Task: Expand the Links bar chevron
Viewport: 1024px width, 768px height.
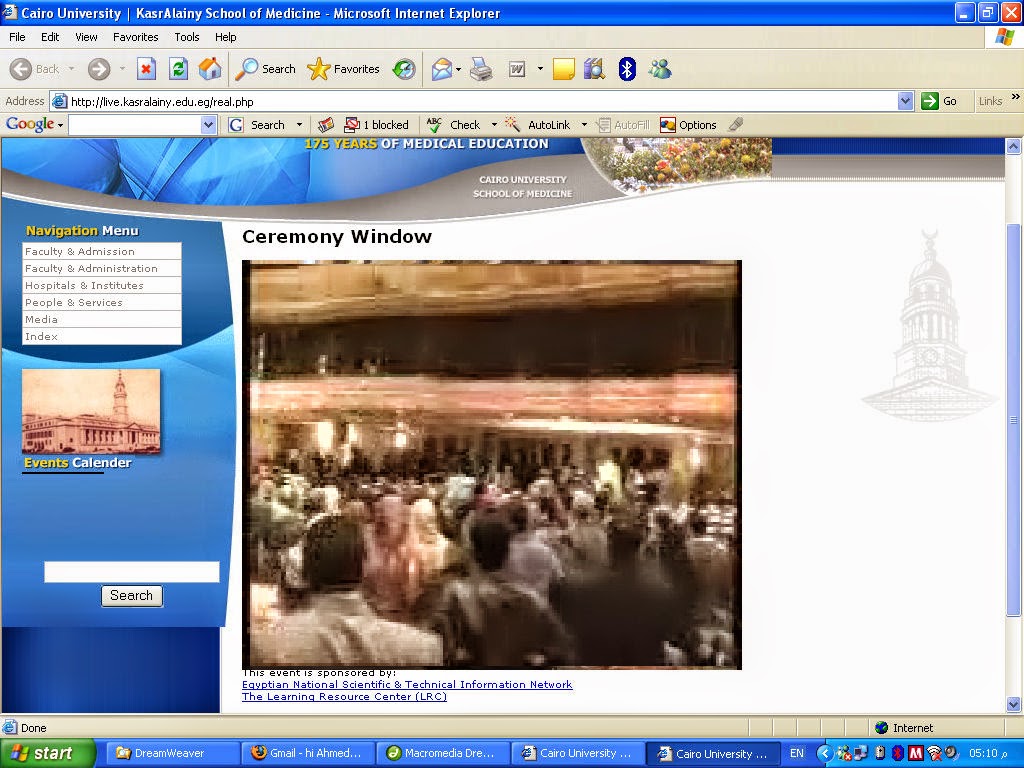Action: pos(1016,97)
